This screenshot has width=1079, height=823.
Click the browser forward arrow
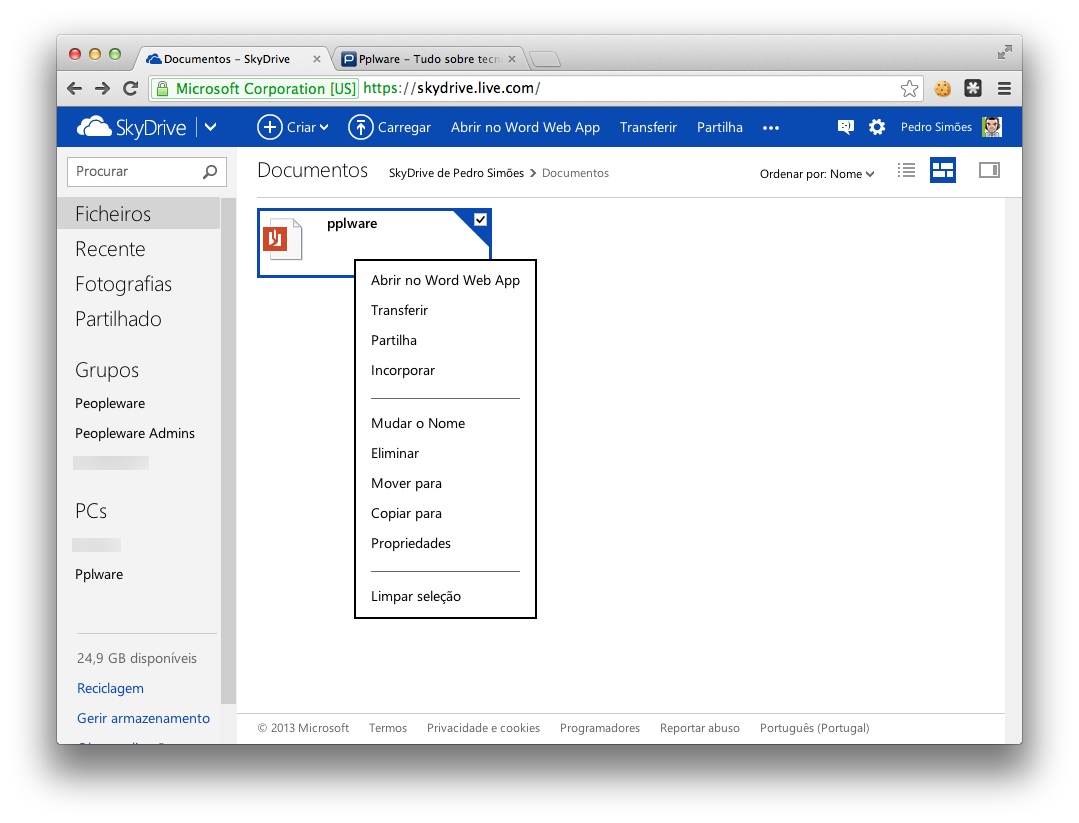102,88
